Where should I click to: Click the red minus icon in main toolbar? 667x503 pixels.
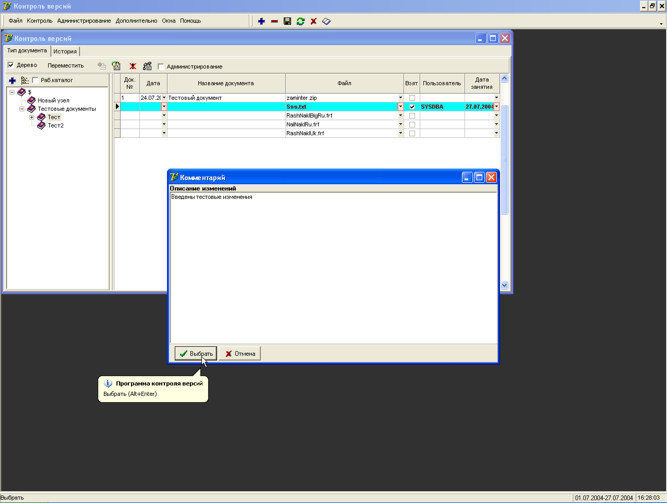[274, 21]
